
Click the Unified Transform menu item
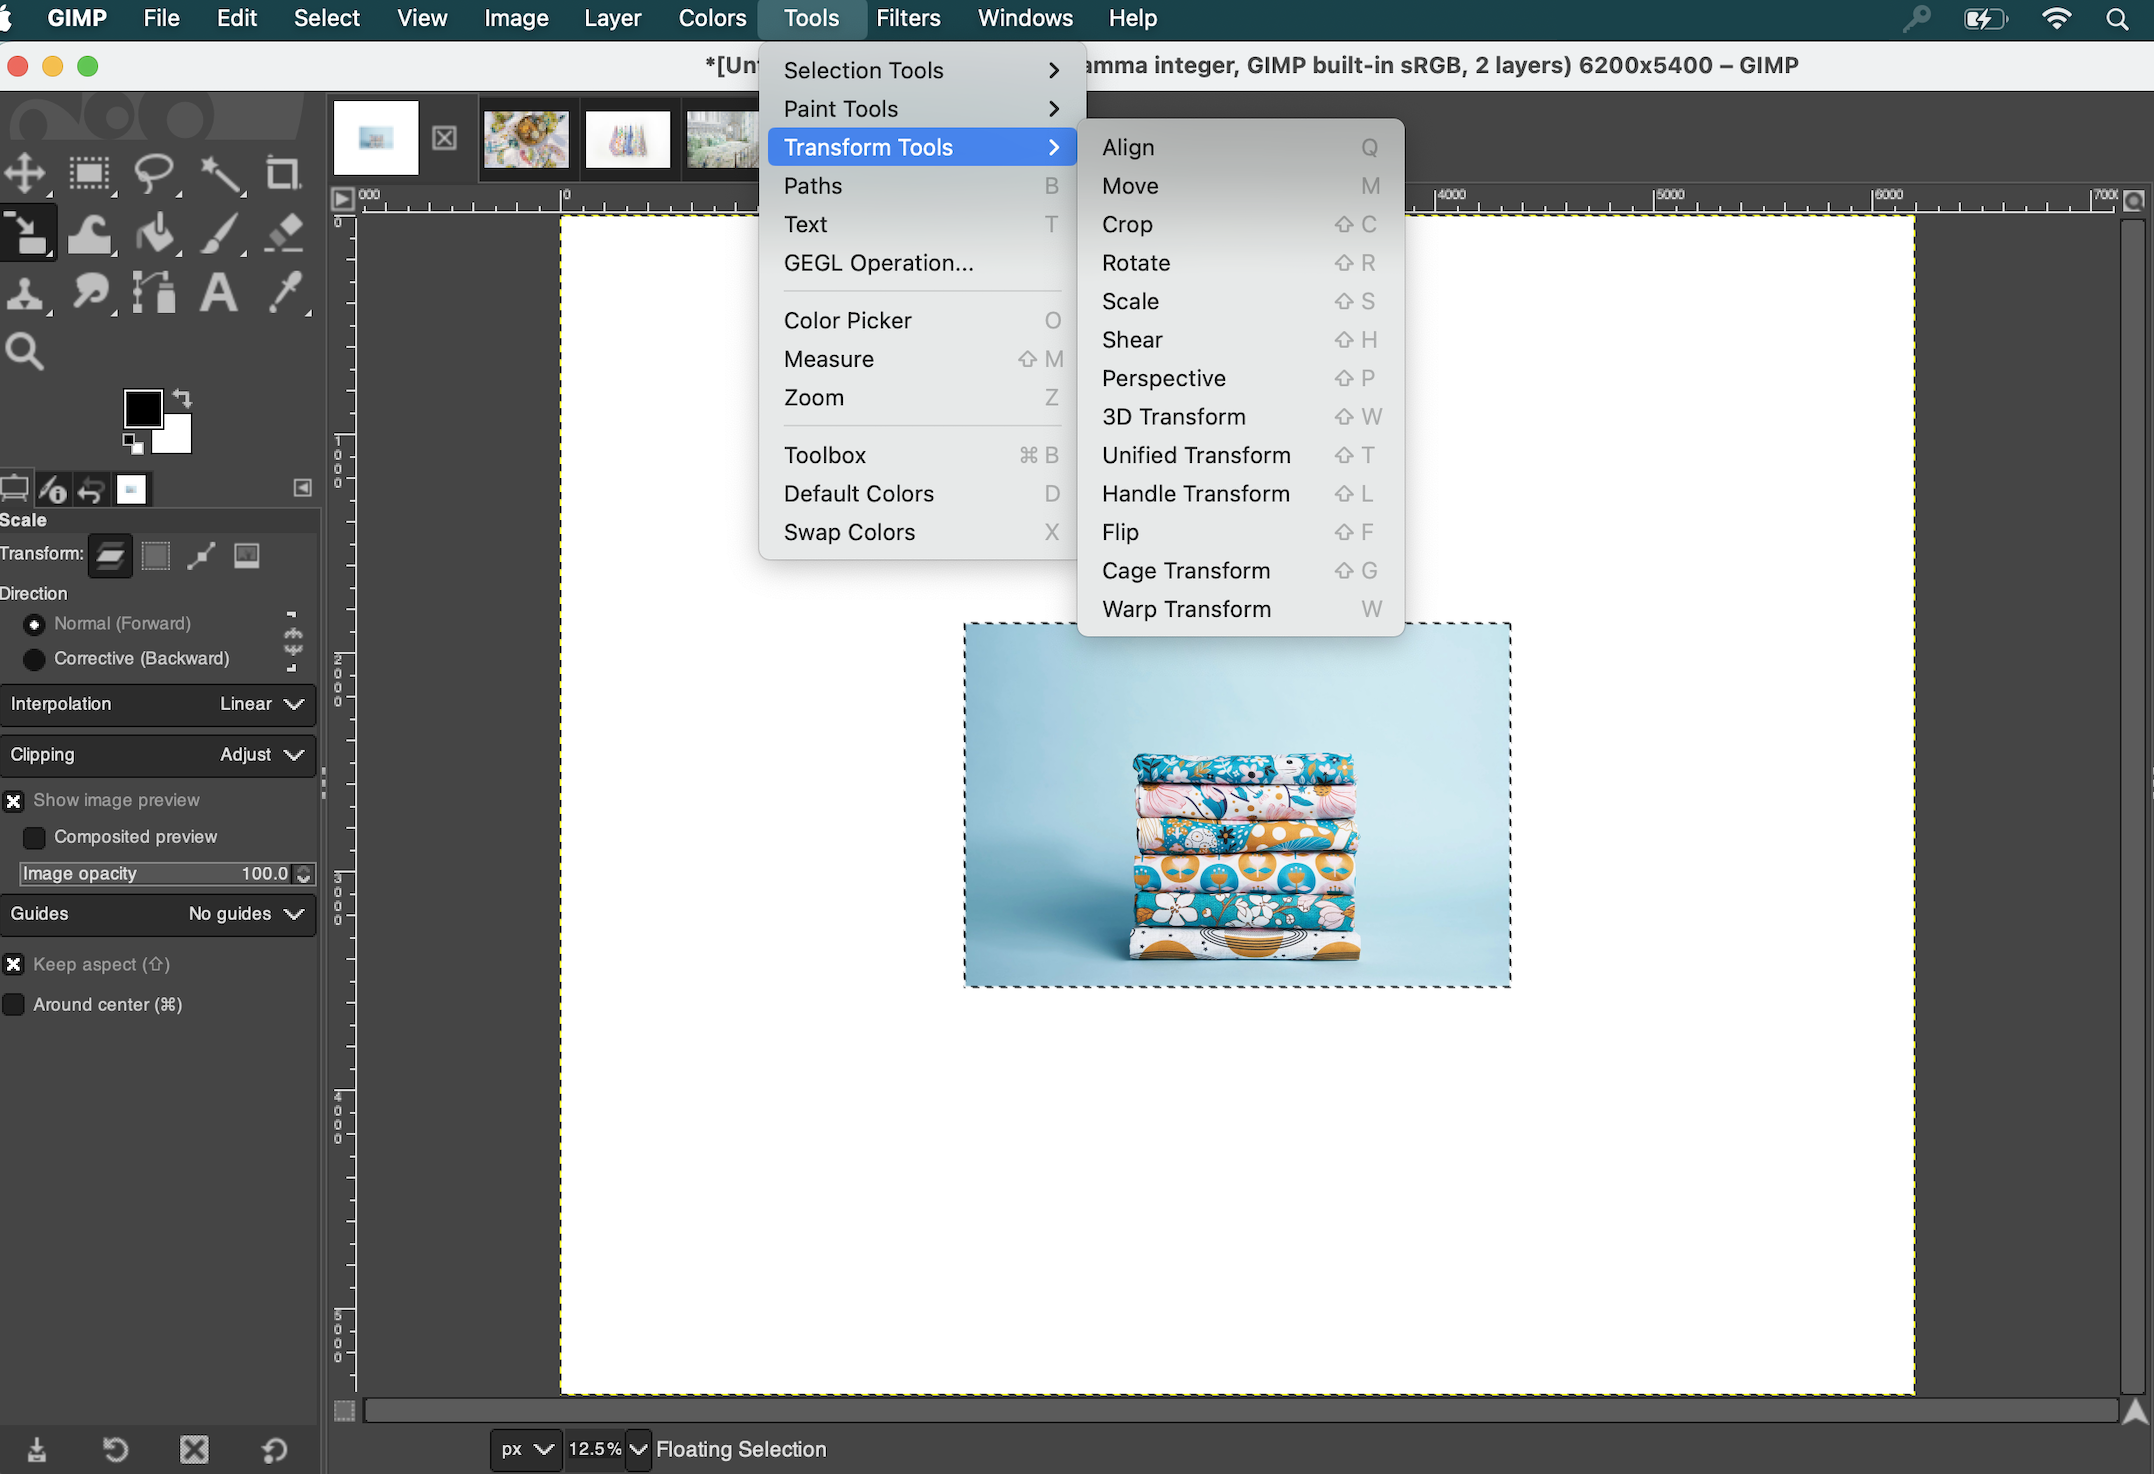tap(1195, 455)
